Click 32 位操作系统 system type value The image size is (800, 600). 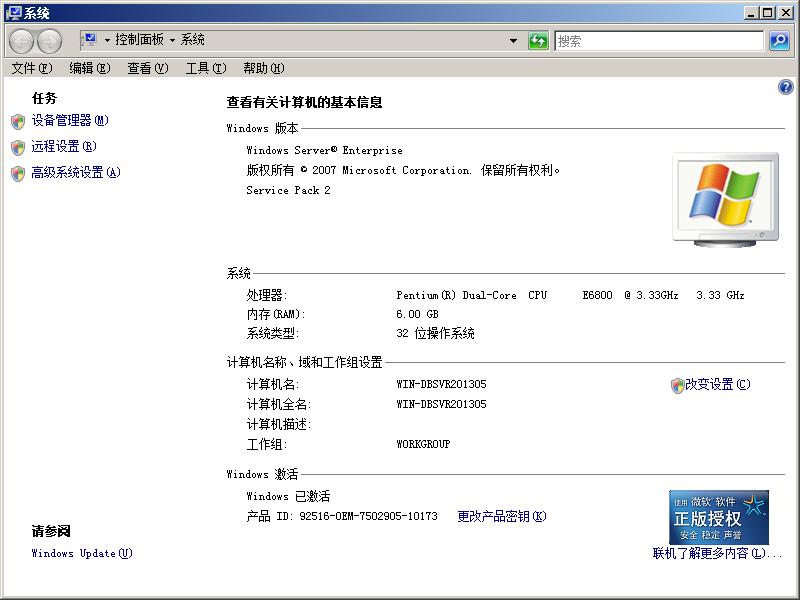pos(435,333)
